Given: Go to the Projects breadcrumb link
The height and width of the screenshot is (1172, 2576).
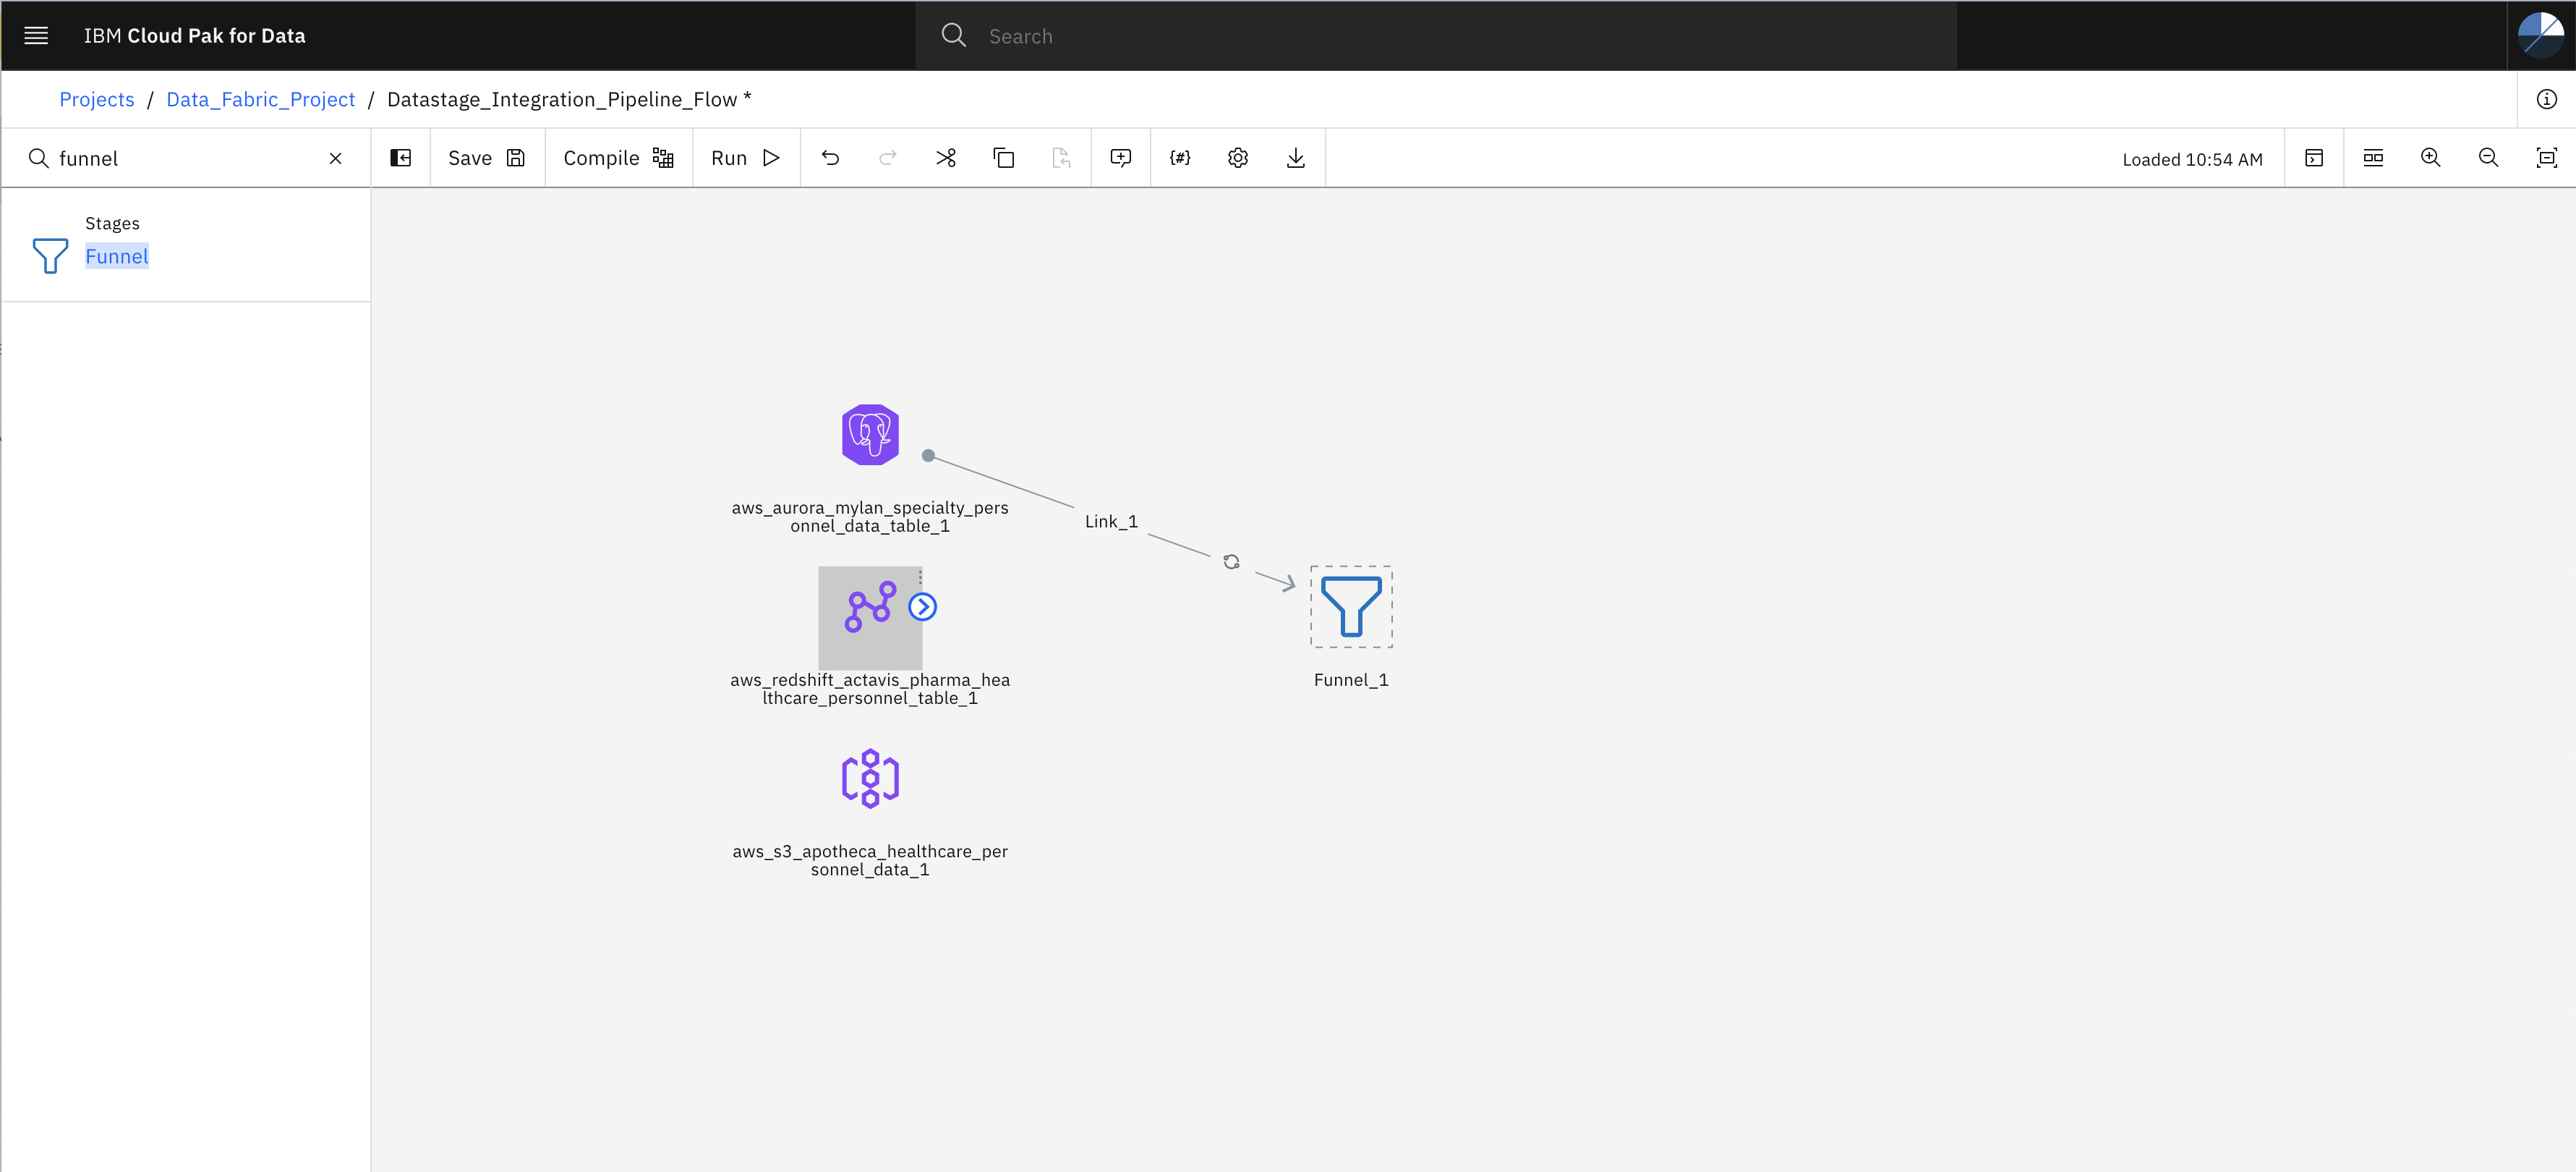Looking at the screenshot, I should [96, 99].
